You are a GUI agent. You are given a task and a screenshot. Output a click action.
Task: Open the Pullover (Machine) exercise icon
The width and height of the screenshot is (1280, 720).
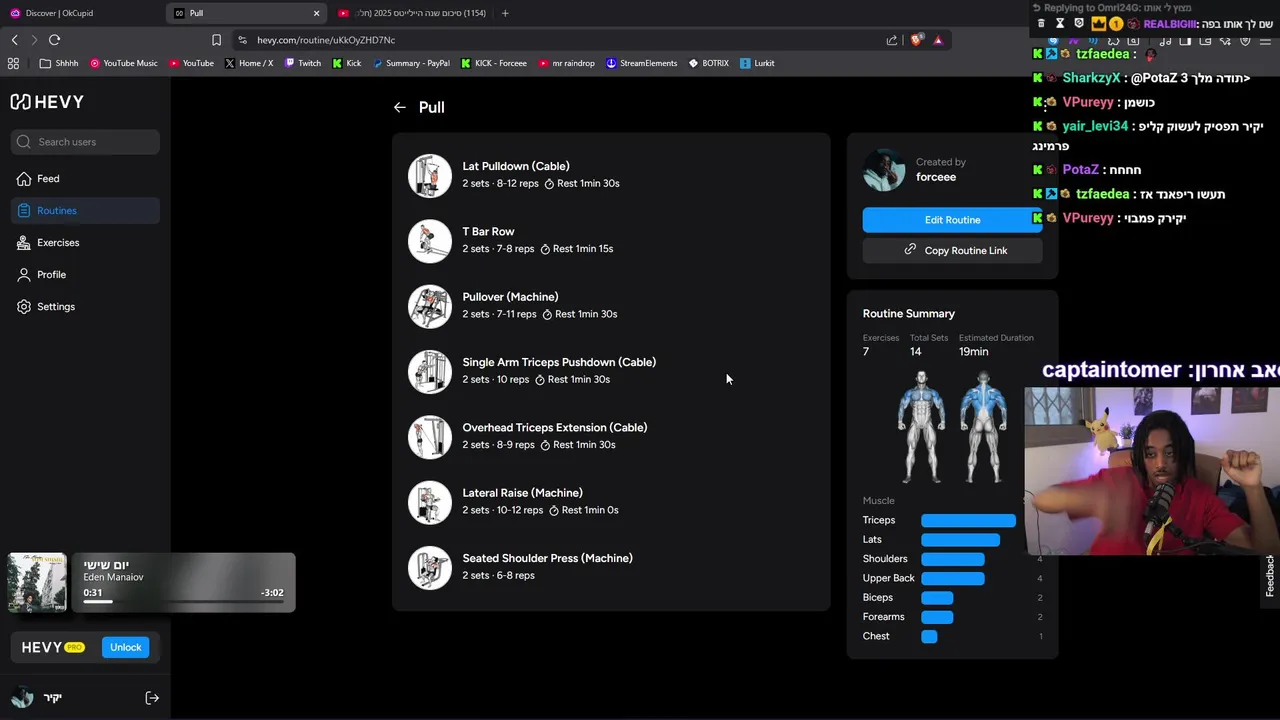430,306
